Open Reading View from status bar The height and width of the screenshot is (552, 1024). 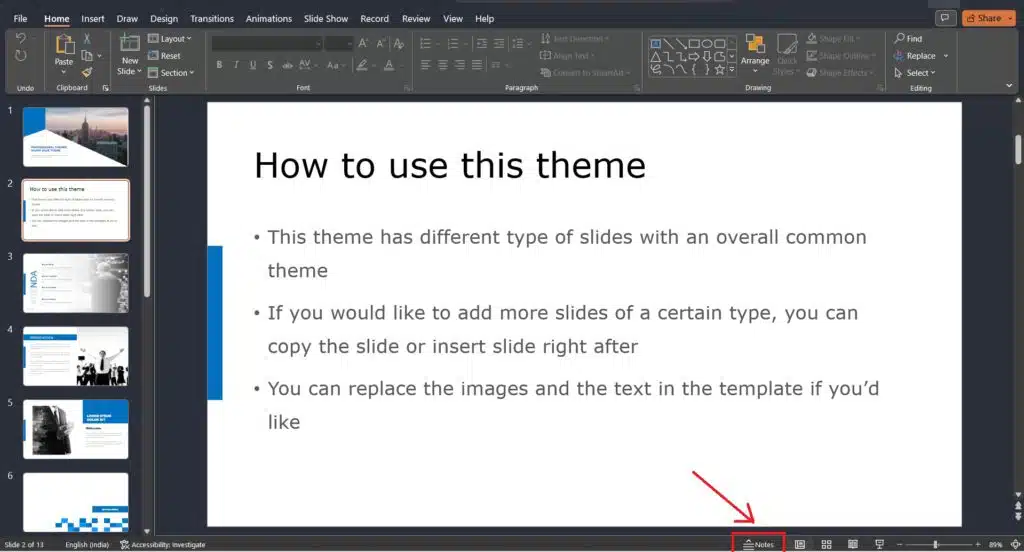(x=852, y=544)
